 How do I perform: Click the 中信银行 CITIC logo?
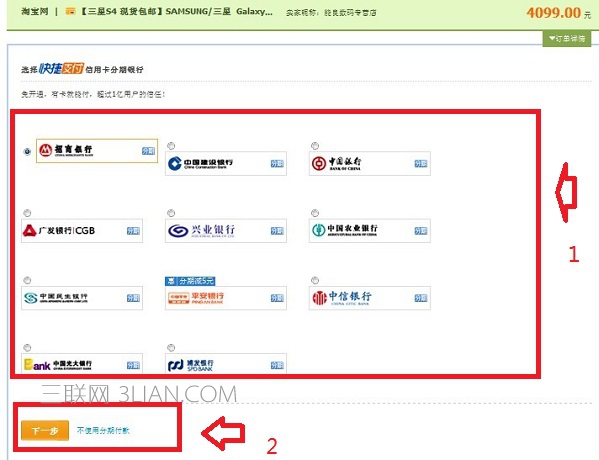pyautogui.click(x=342, y=298)
